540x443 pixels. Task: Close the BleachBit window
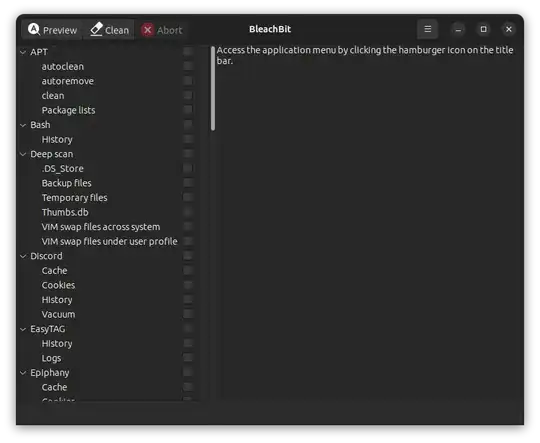tap(509, 30)
